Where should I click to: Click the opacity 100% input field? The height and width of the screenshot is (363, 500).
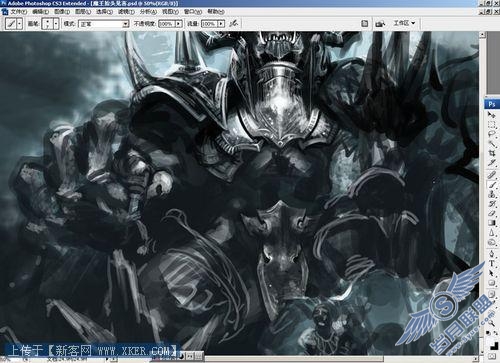[x=167, y=24]
